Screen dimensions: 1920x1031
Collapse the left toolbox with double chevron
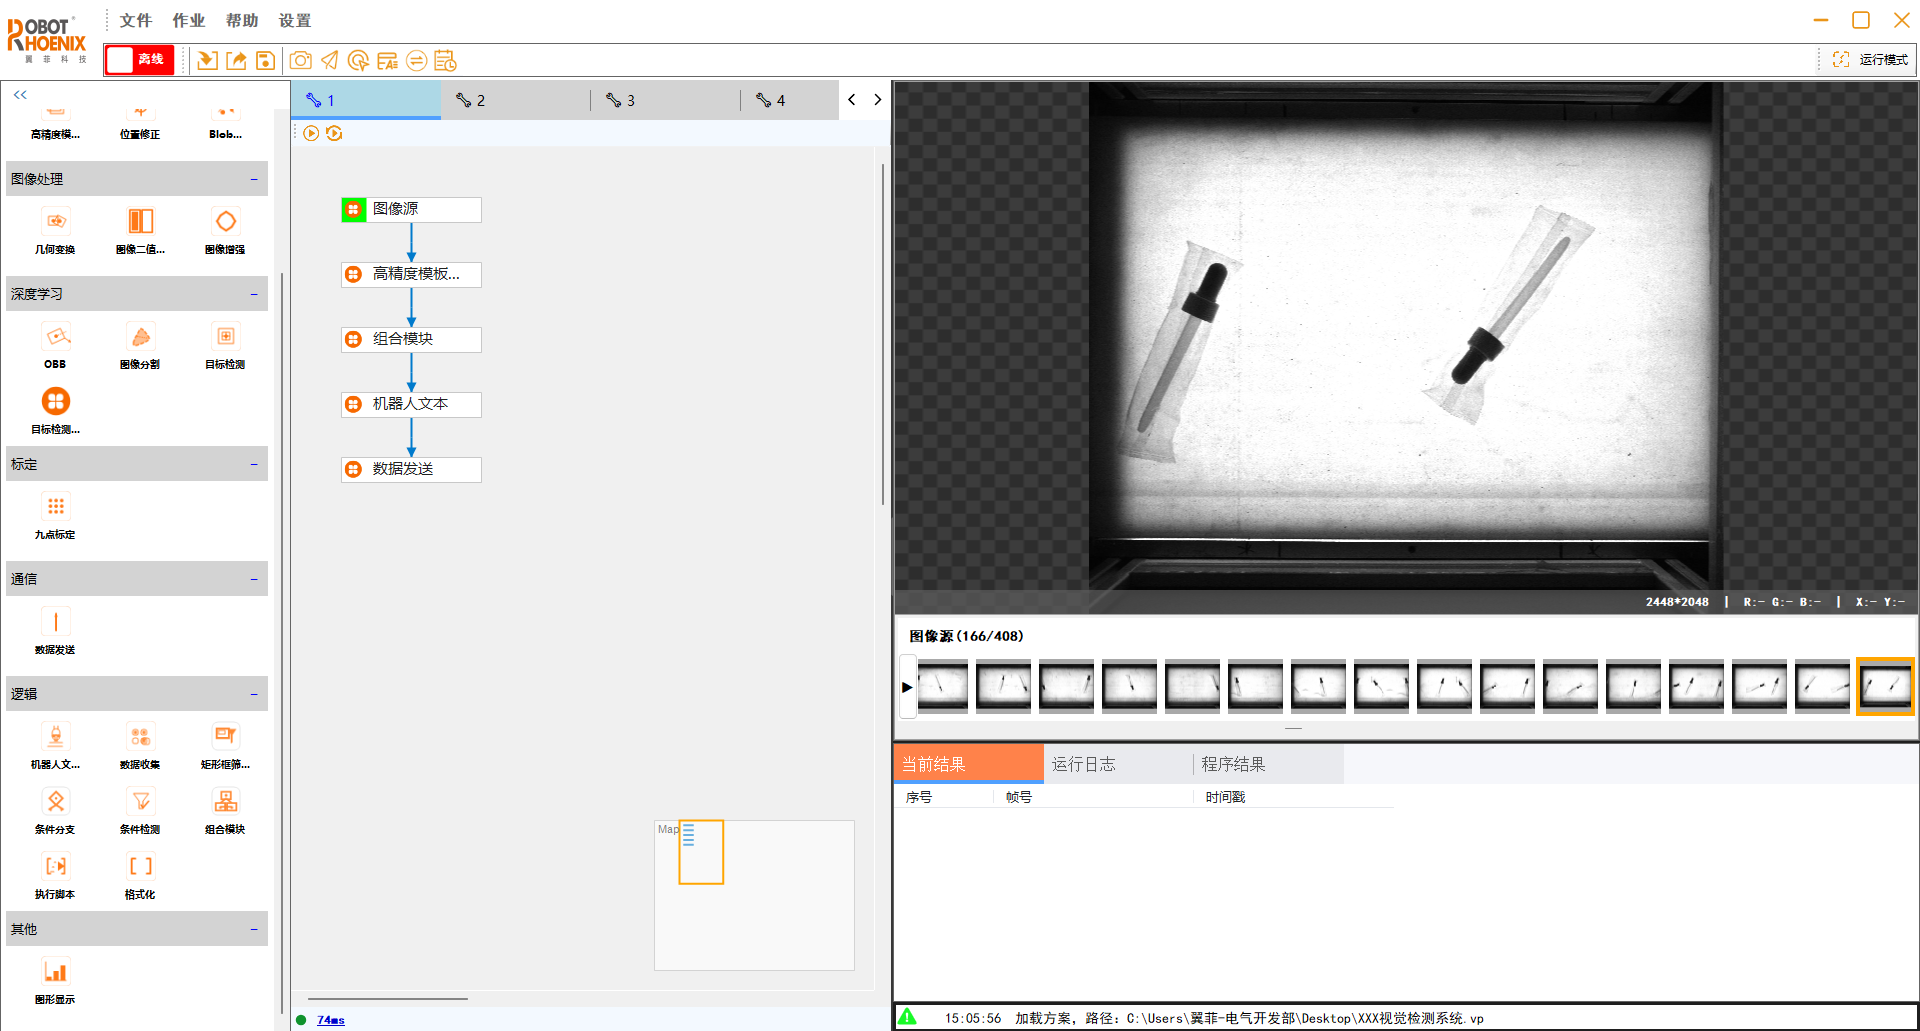[x=20, y=95]
